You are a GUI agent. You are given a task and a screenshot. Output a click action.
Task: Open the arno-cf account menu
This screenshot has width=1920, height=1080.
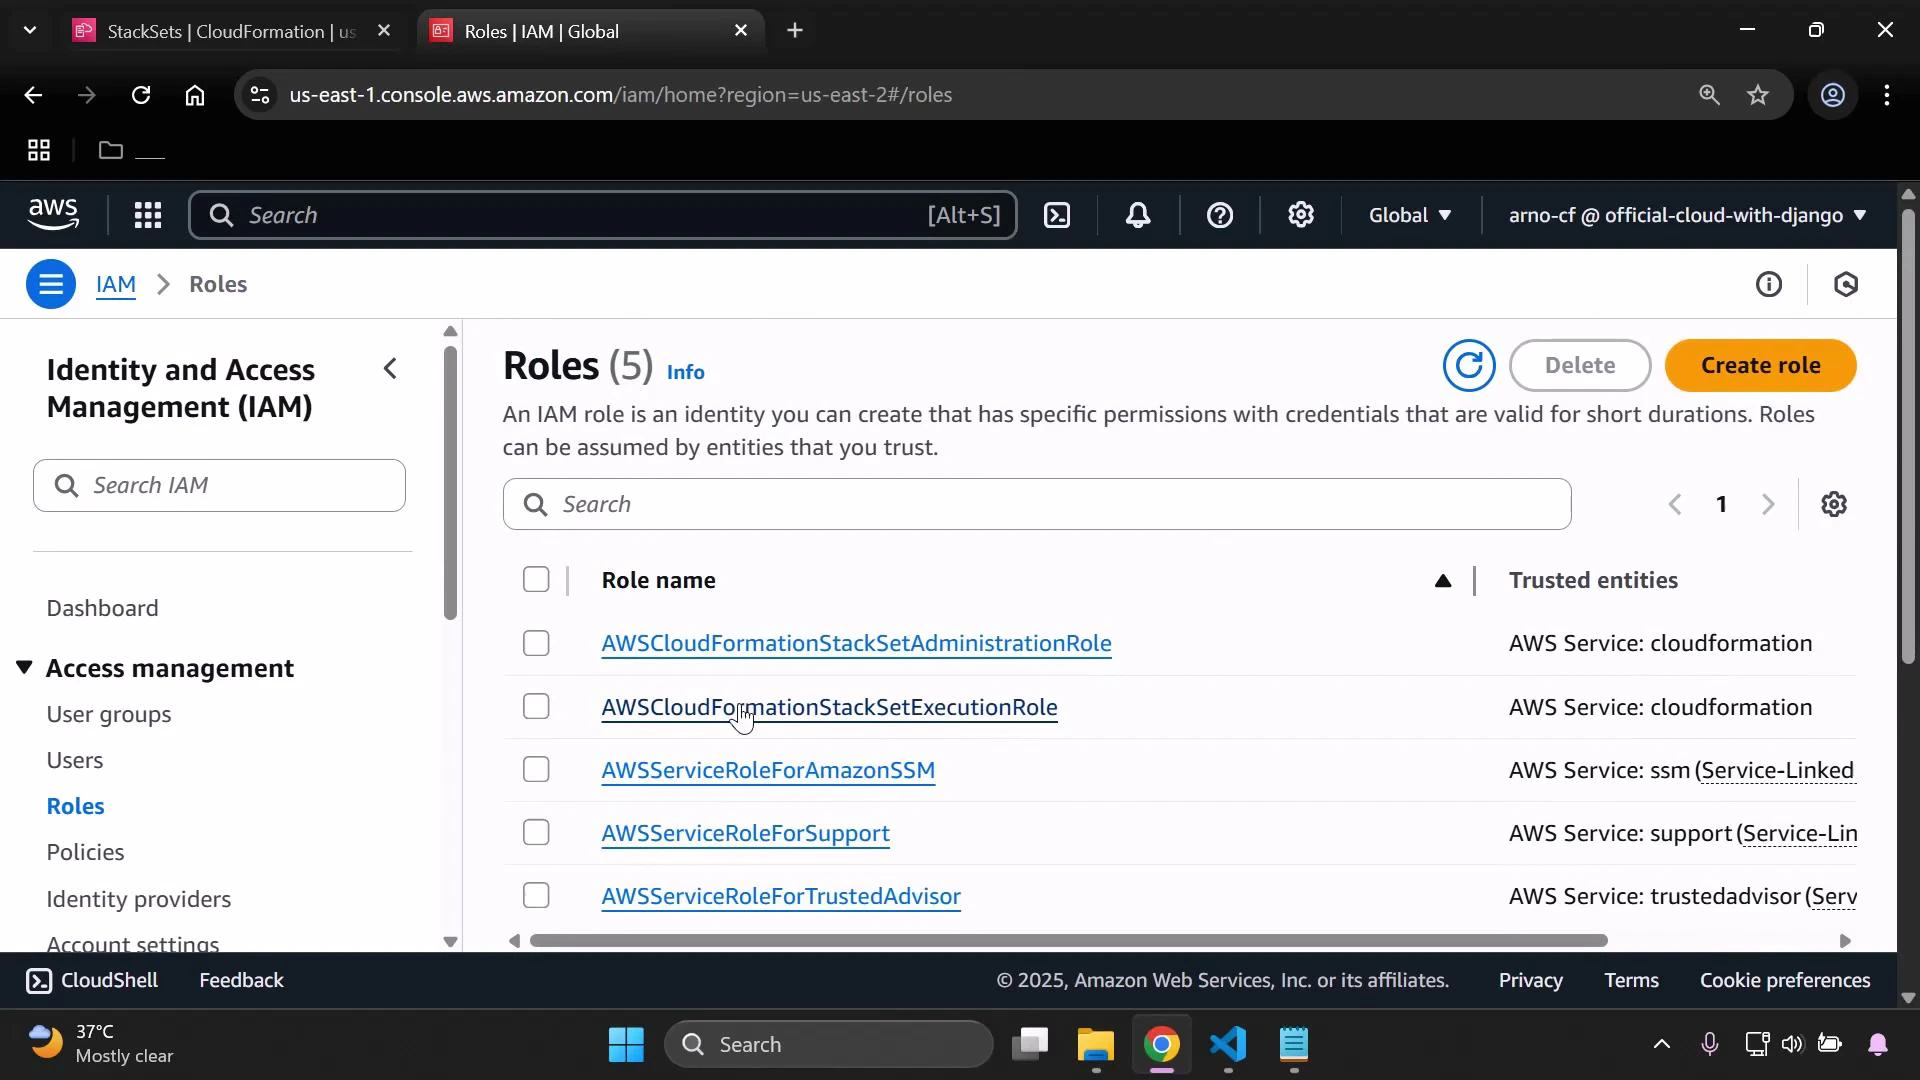[x=1683, y=215]
